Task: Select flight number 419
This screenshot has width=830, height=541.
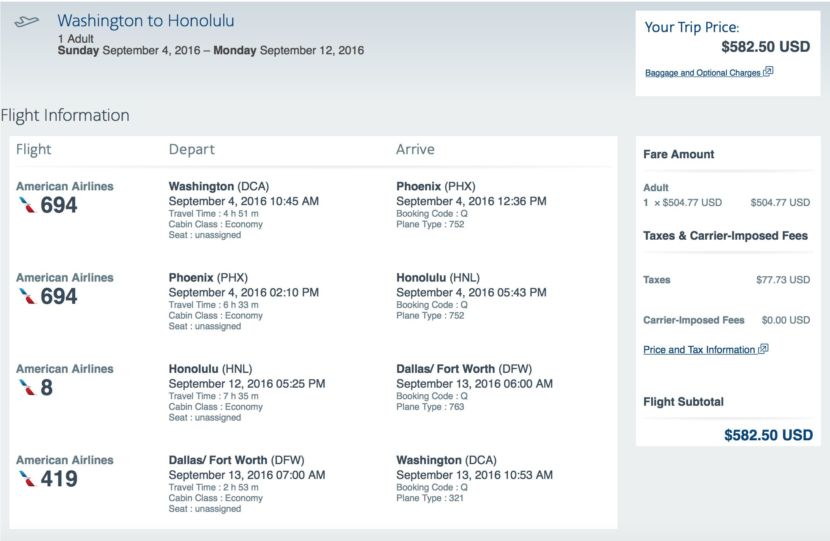Action: (x=59, y=479)
